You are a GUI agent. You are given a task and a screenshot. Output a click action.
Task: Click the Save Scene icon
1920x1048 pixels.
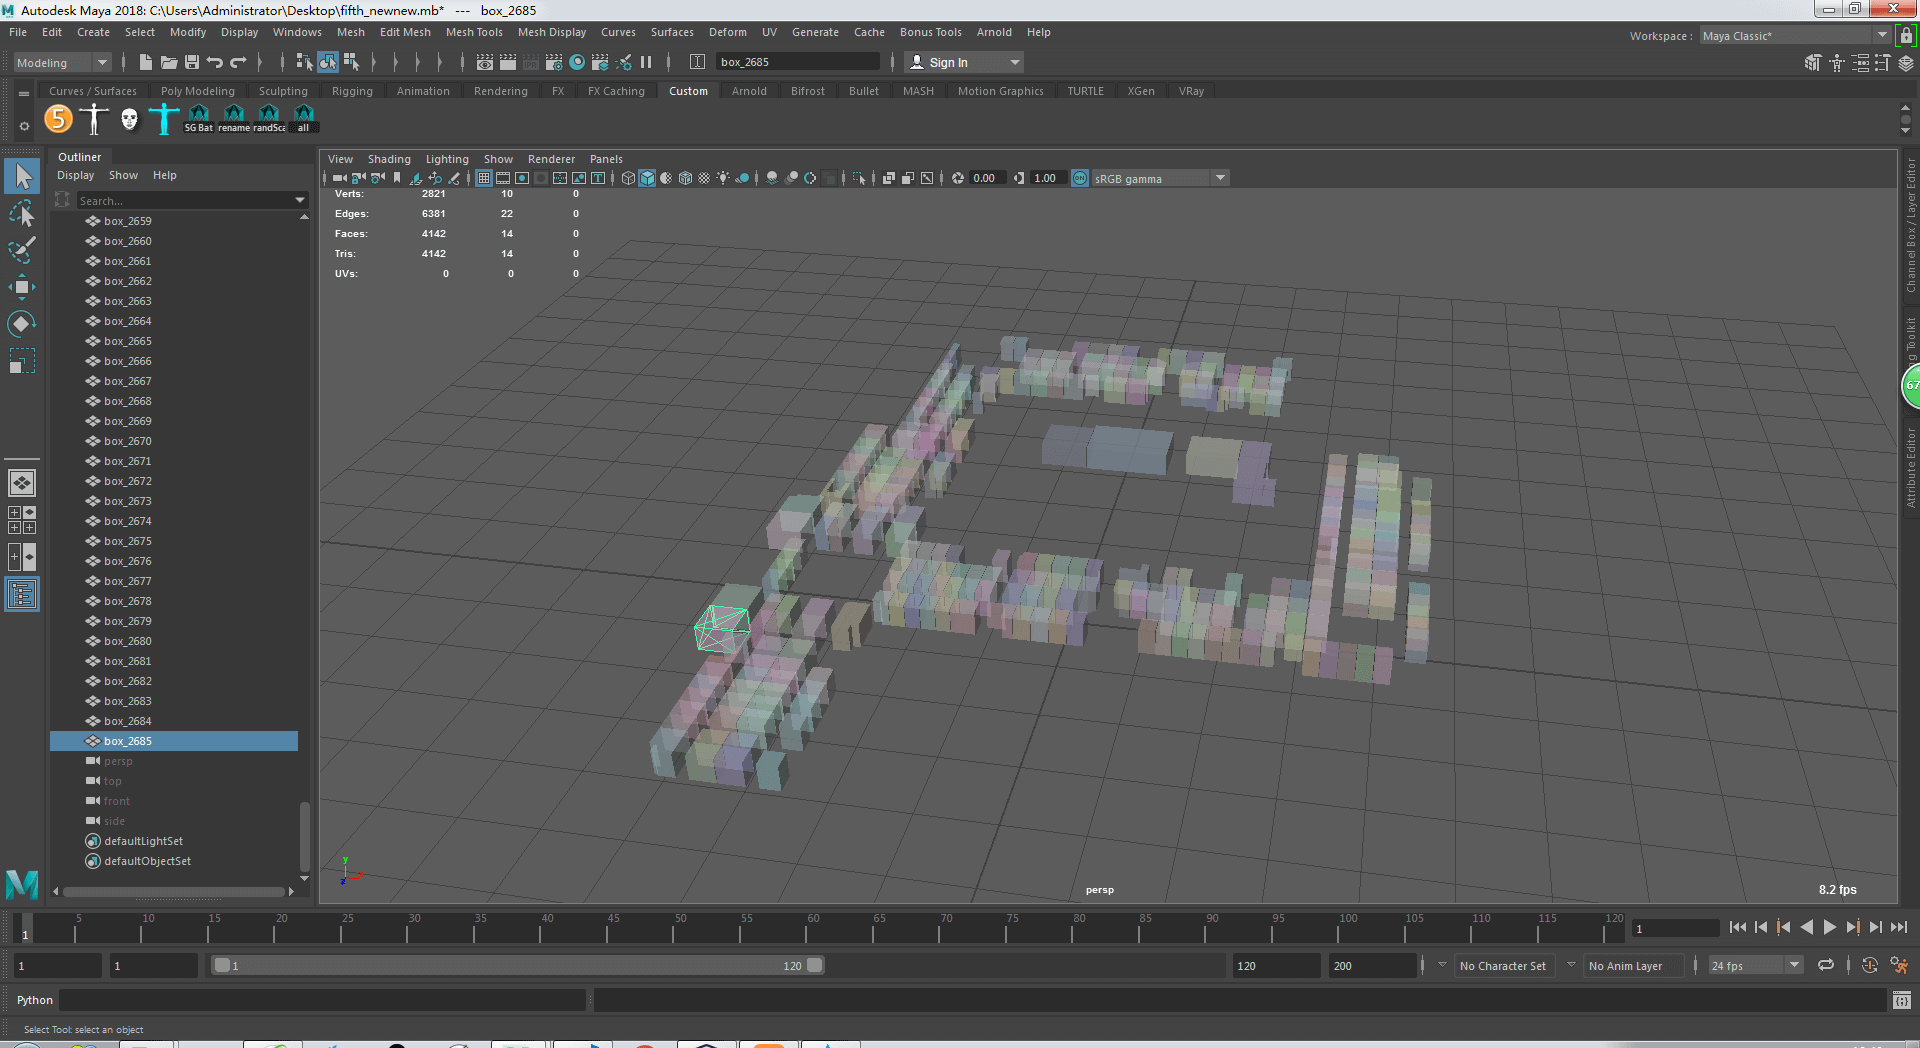[x=192, y=62]
